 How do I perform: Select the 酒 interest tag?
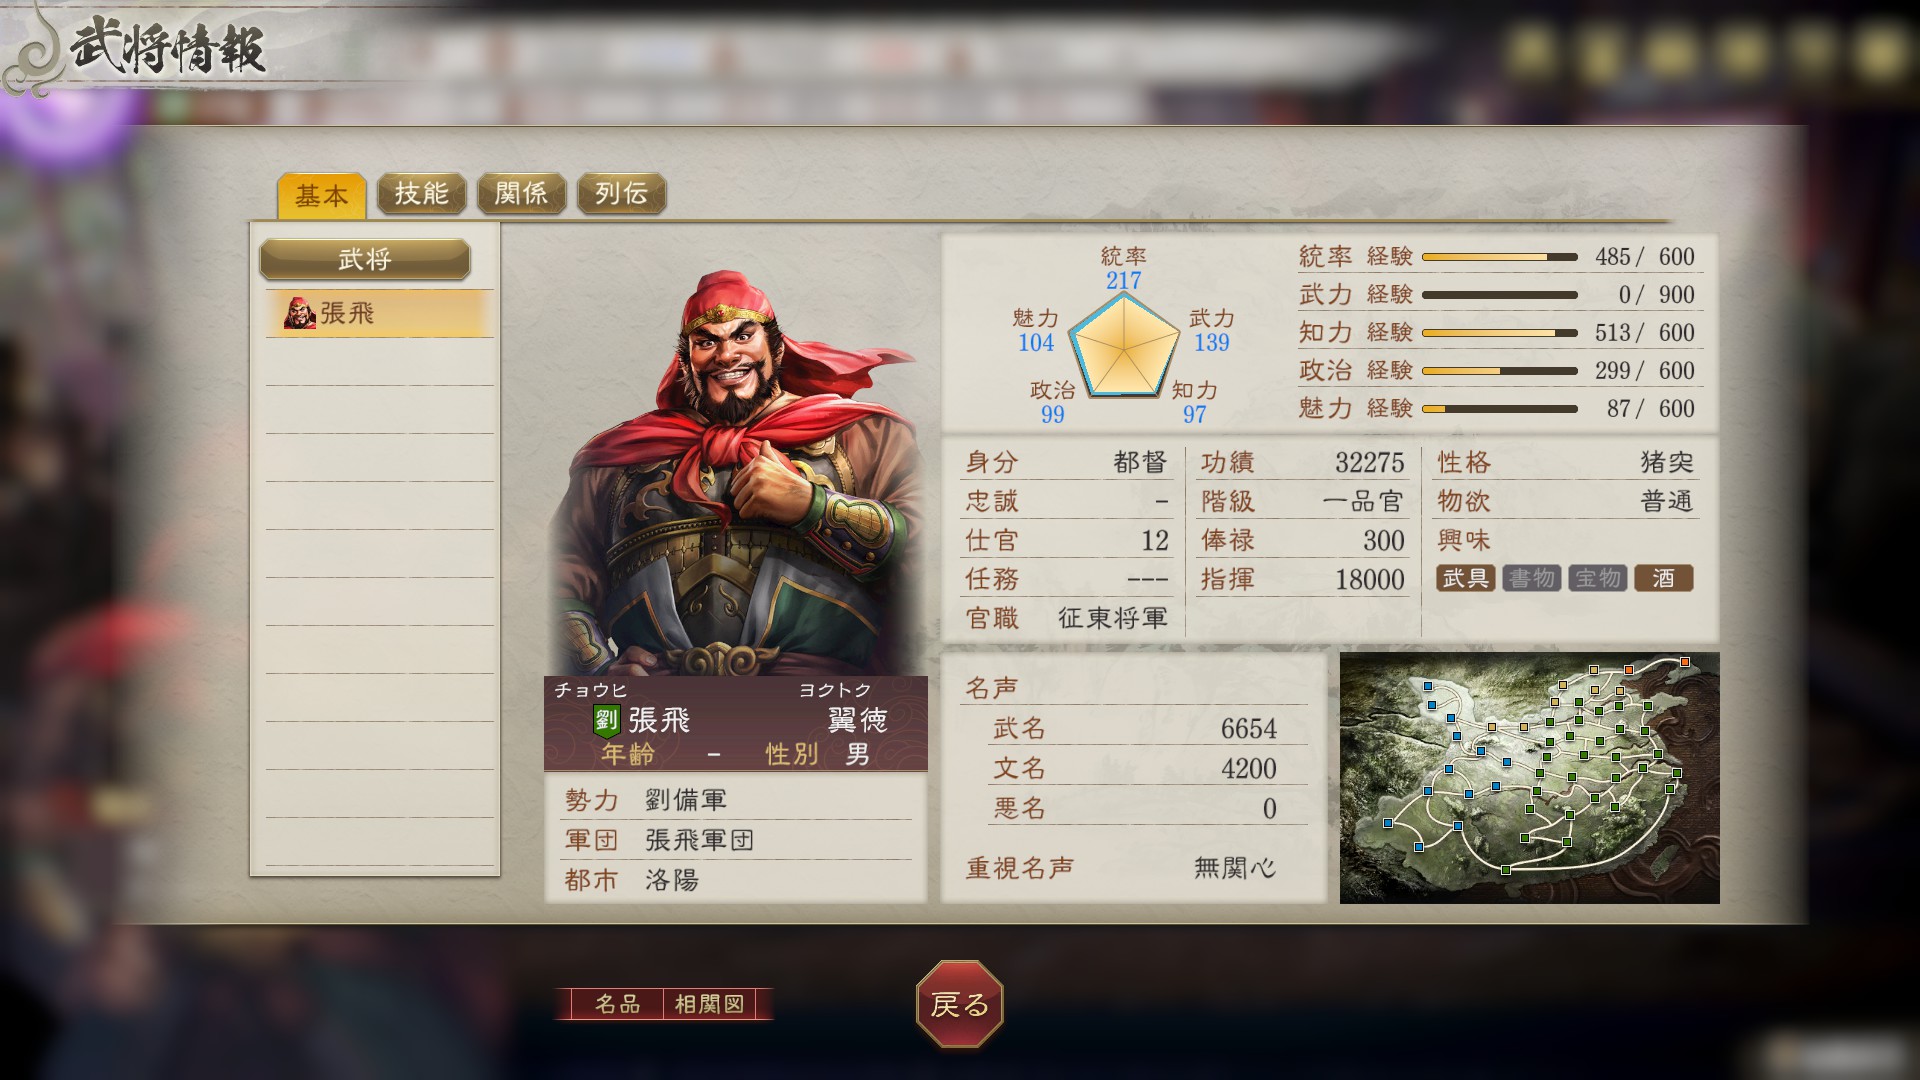click(x=1663, y=578)
